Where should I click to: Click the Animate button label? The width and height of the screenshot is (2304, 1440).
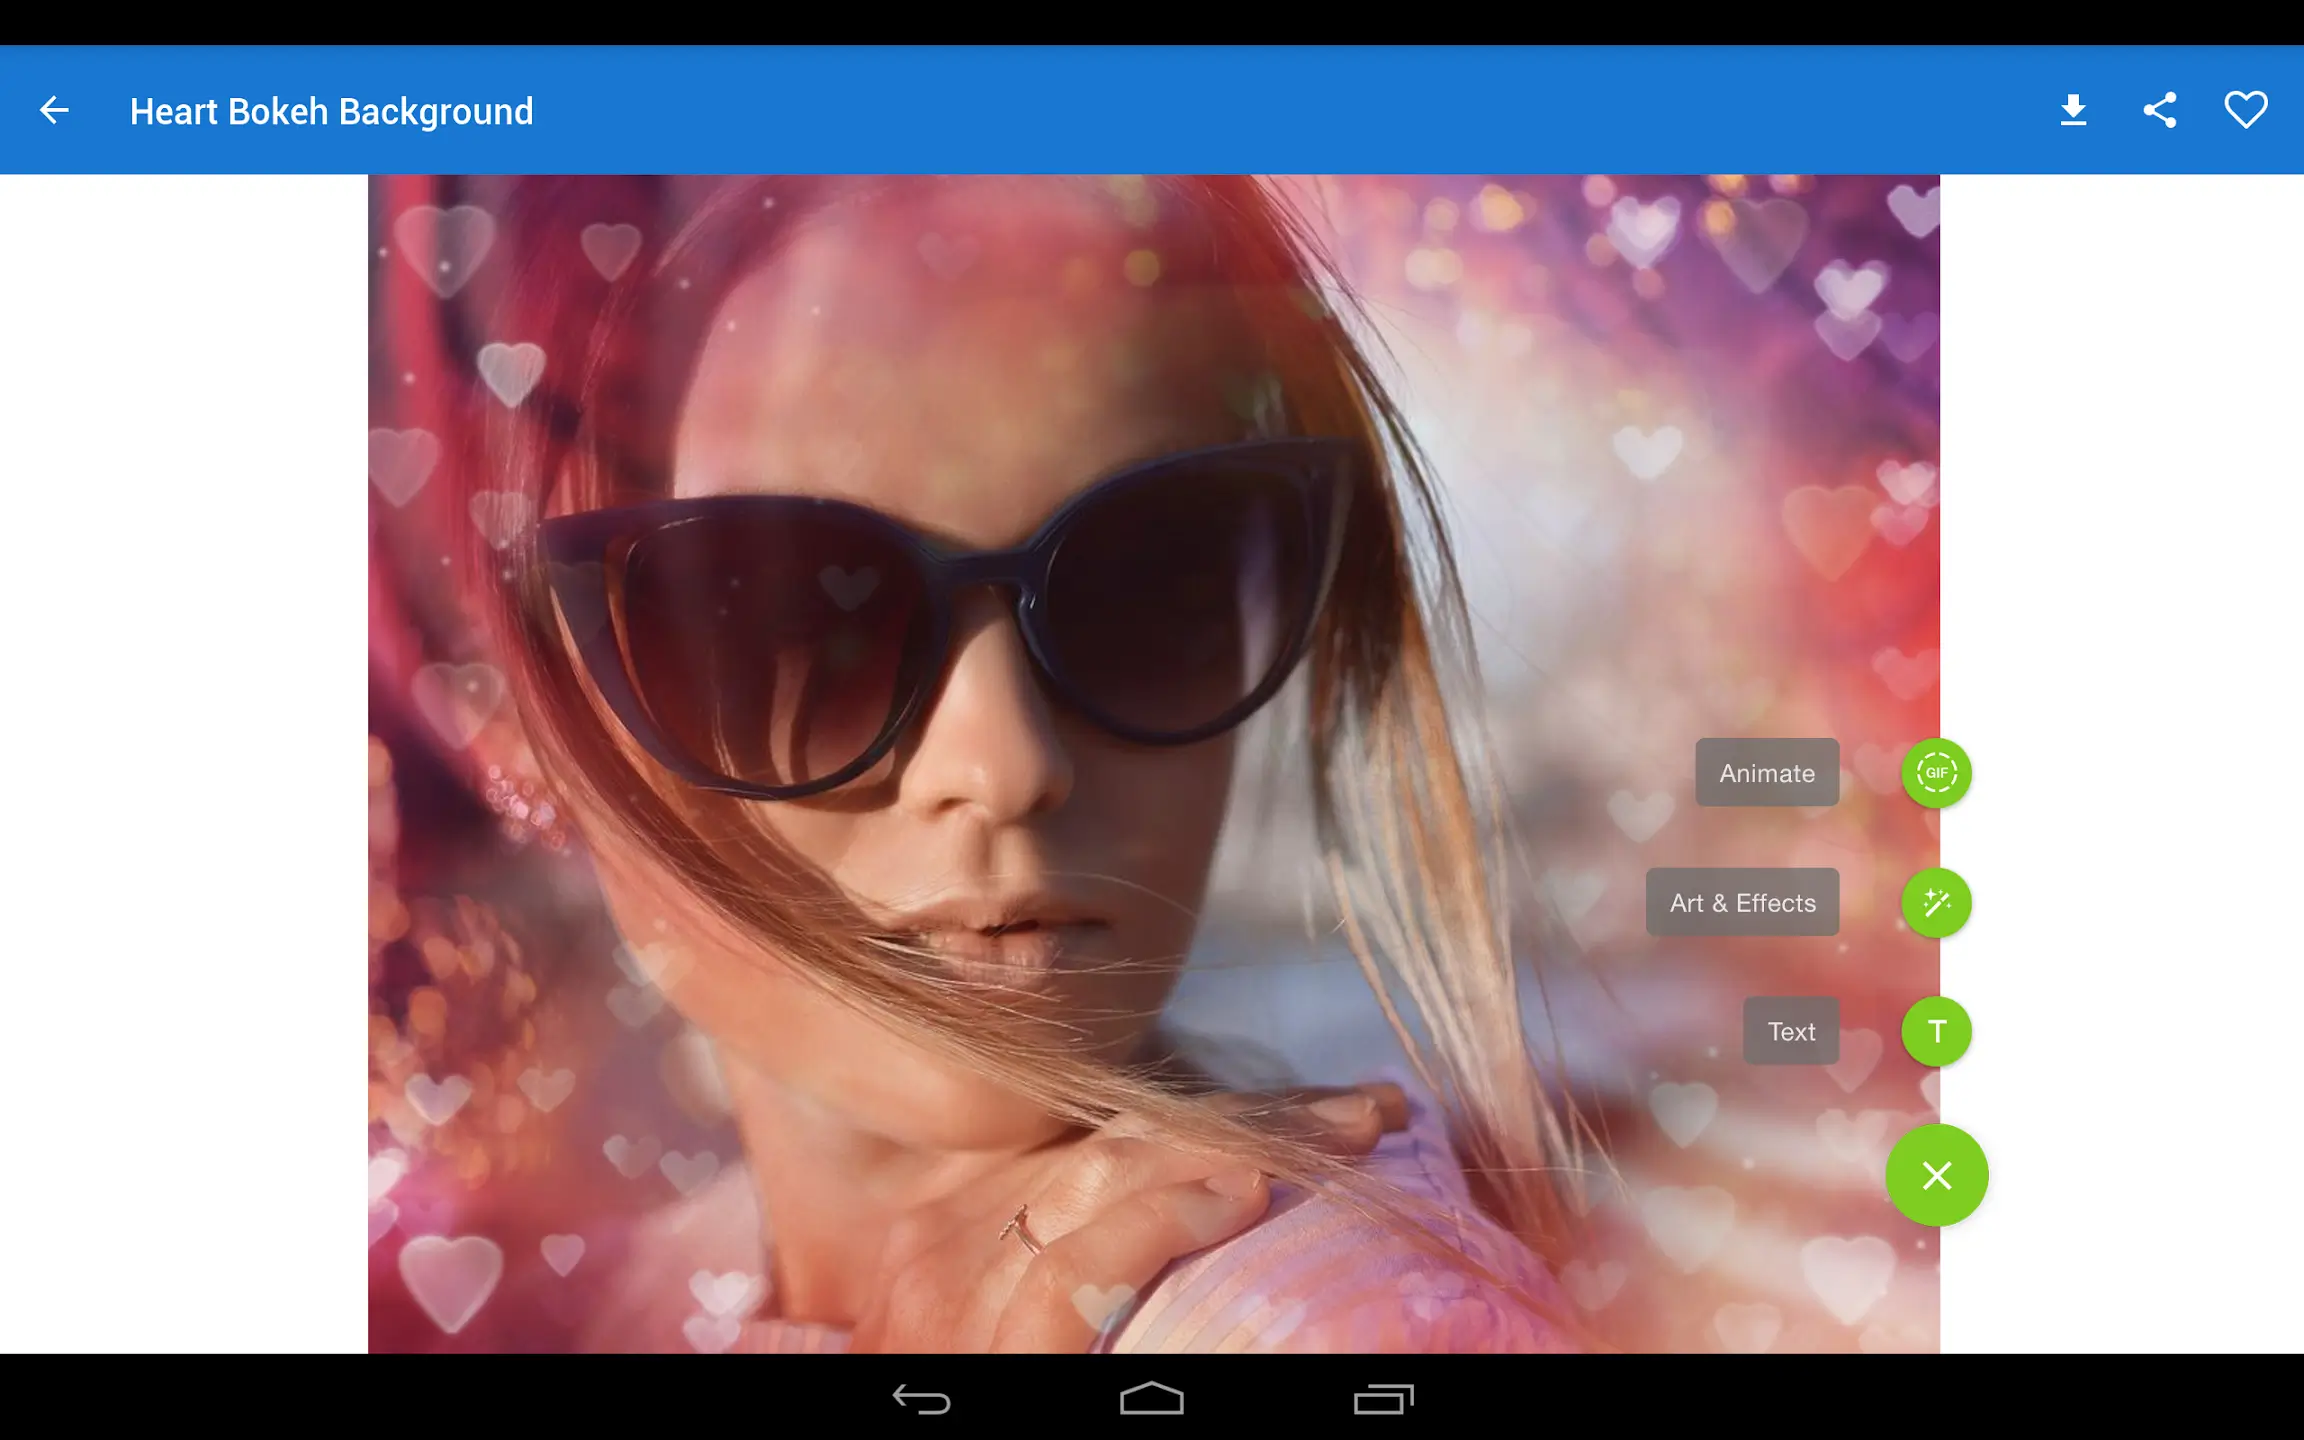point(1767,771)
